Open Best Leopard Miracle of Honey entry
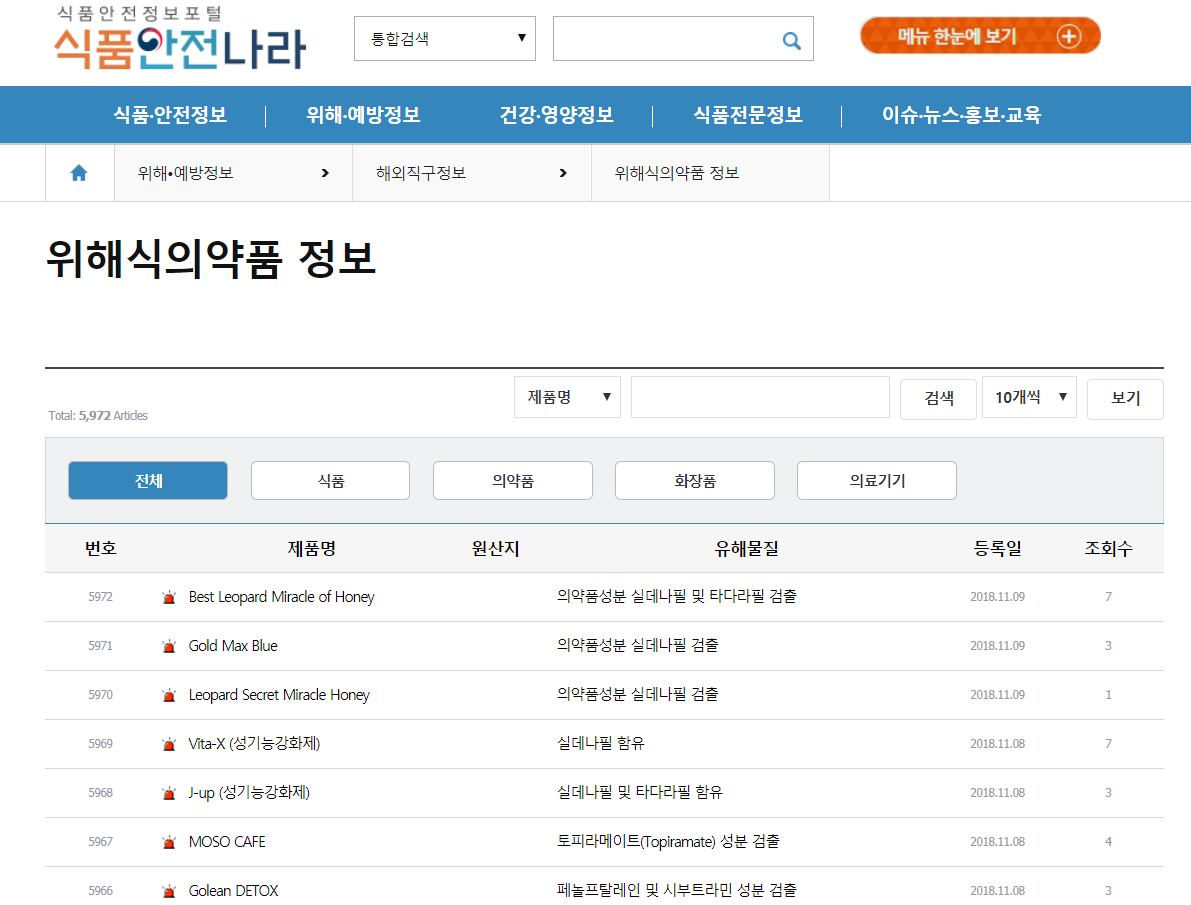 (x=282, y=597)
